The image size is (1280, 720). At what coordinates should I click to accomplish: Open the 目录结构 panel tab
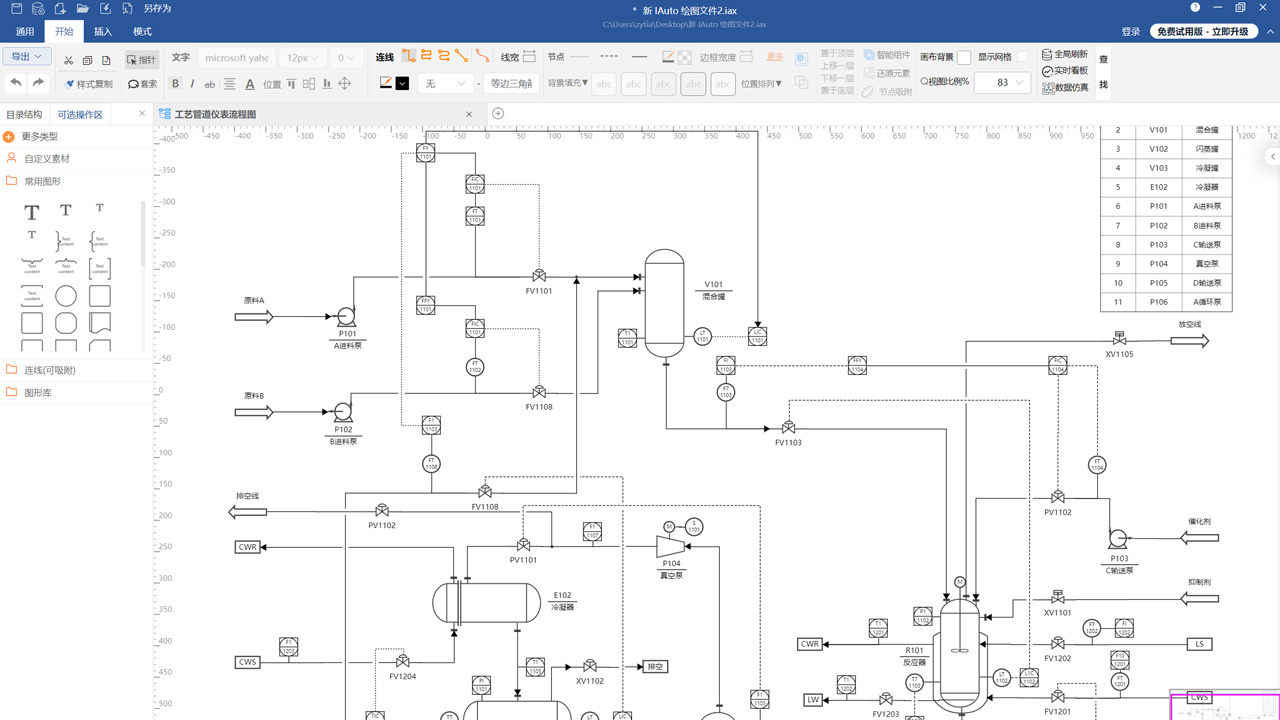pos(25,115)
